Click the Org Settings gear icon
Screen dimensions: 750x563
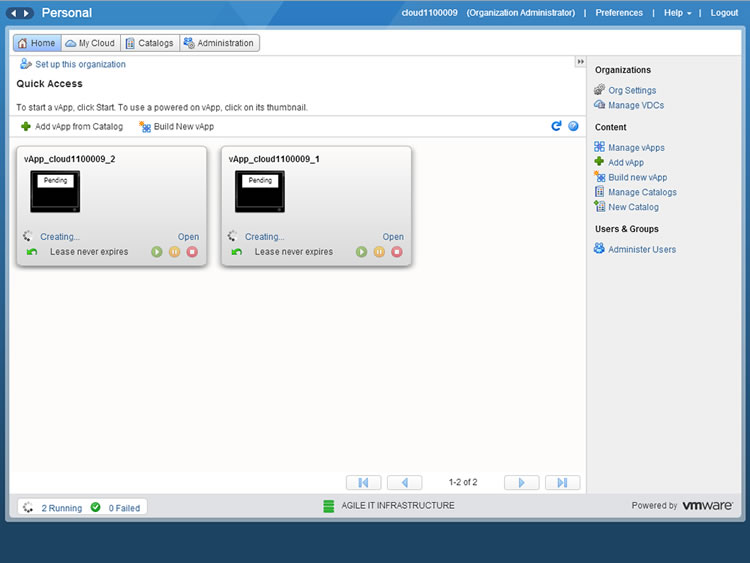point(599,89)
